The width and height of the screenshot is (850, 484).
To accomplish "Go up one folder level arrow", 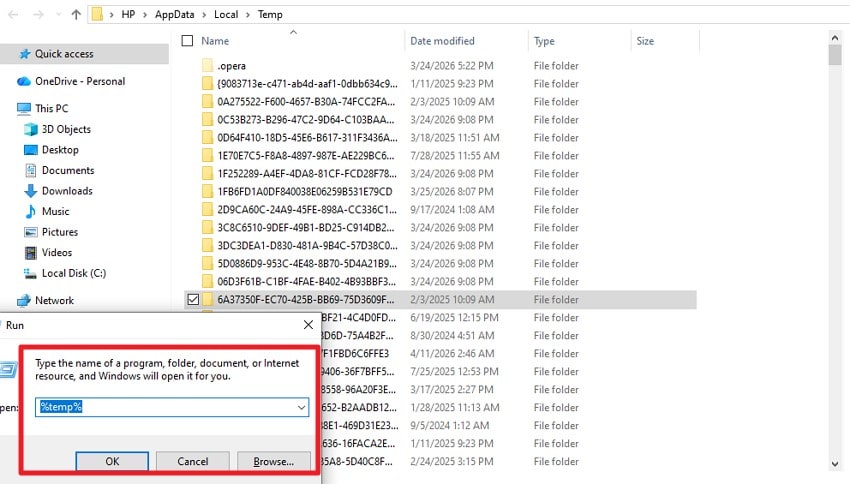I will coord(76,15).
